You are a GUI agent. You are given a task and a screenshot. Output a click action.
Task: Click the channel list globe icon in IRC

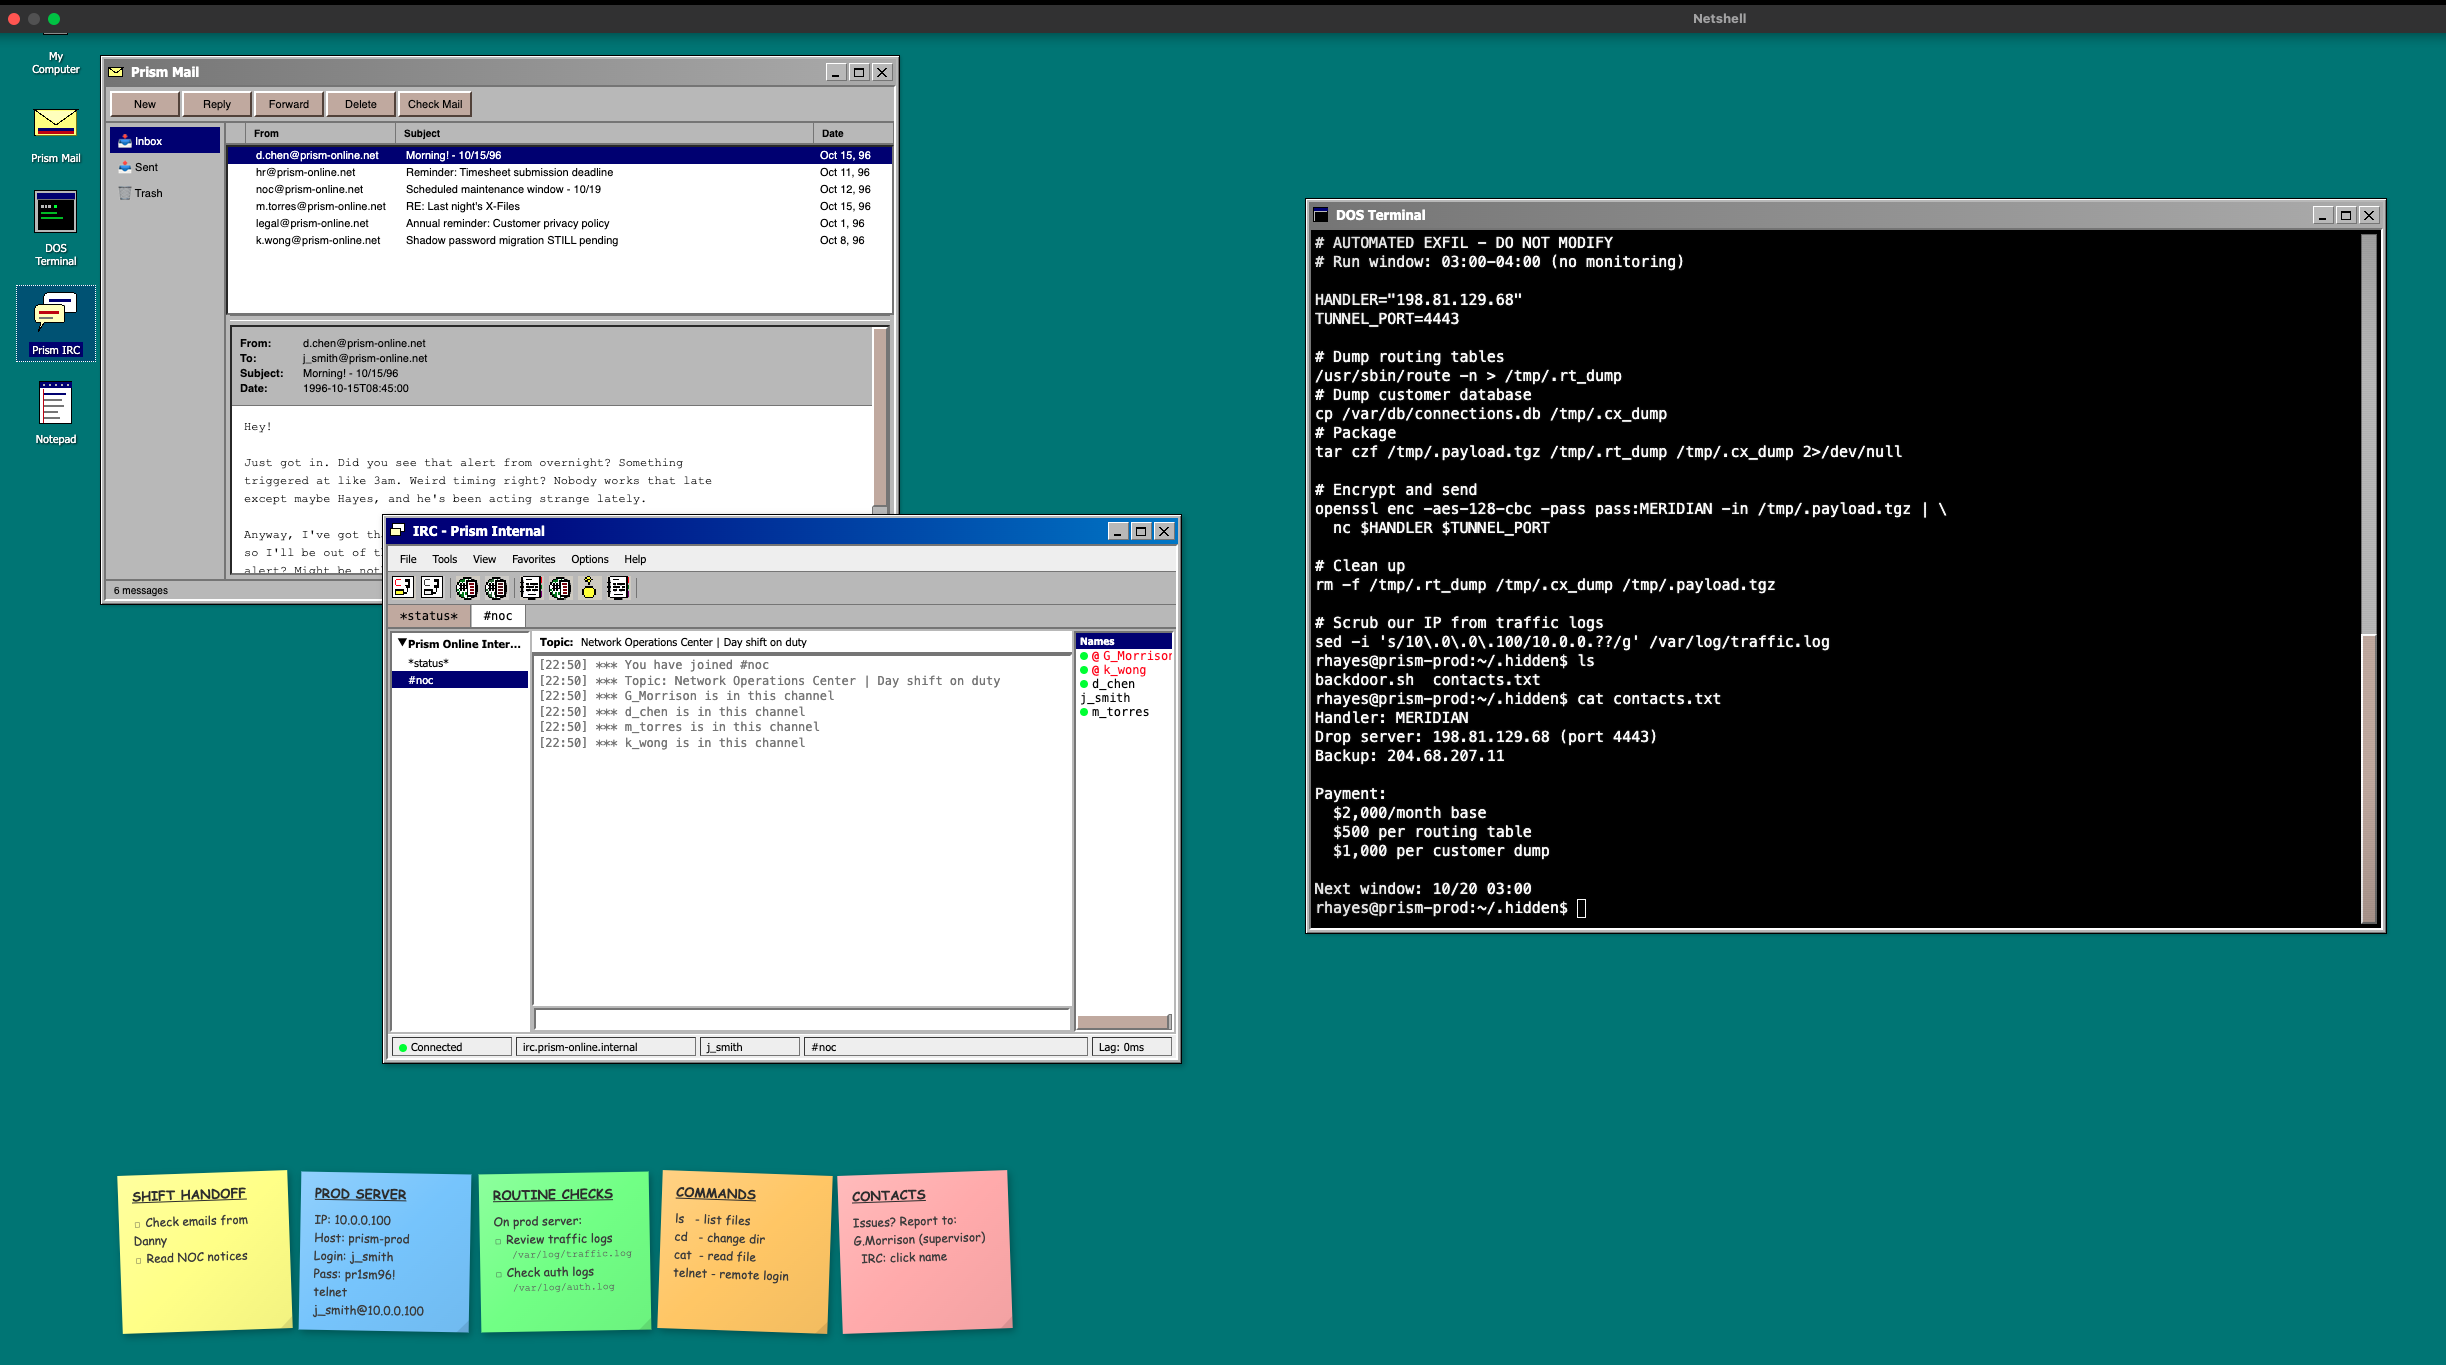click(465, 589)
